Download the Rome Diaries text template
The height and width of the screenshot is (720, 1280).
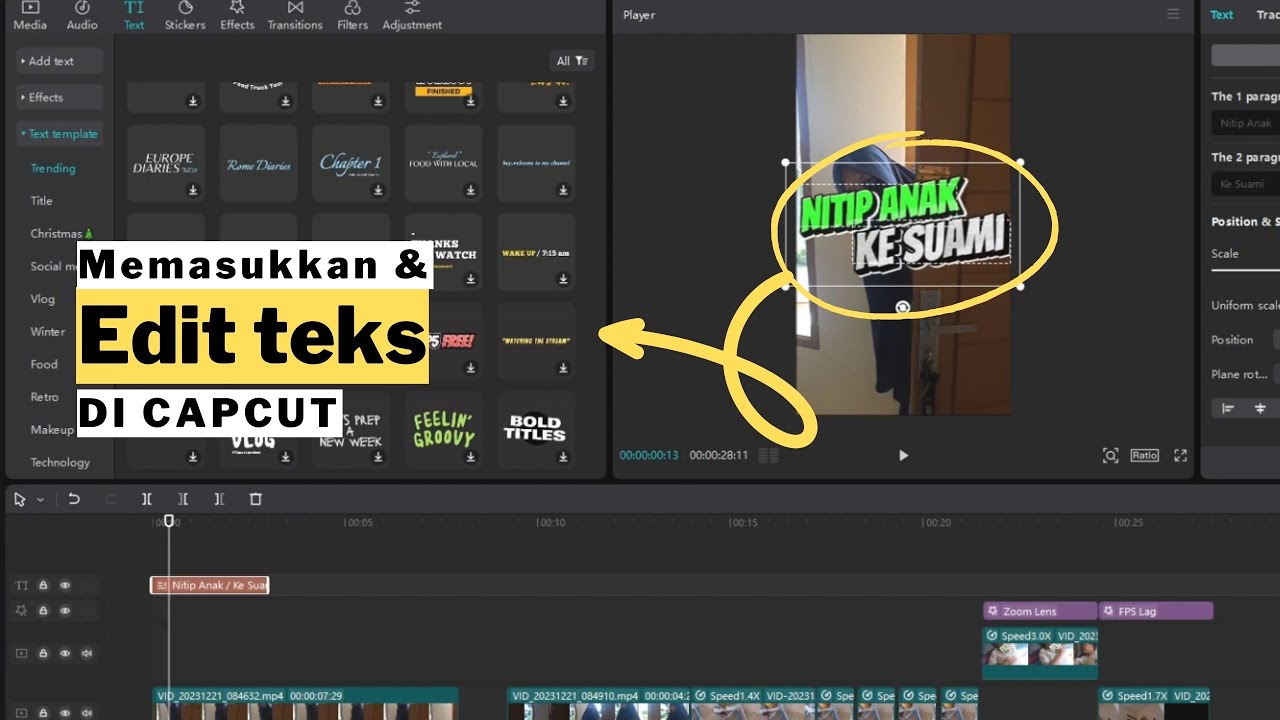point(285,190)
